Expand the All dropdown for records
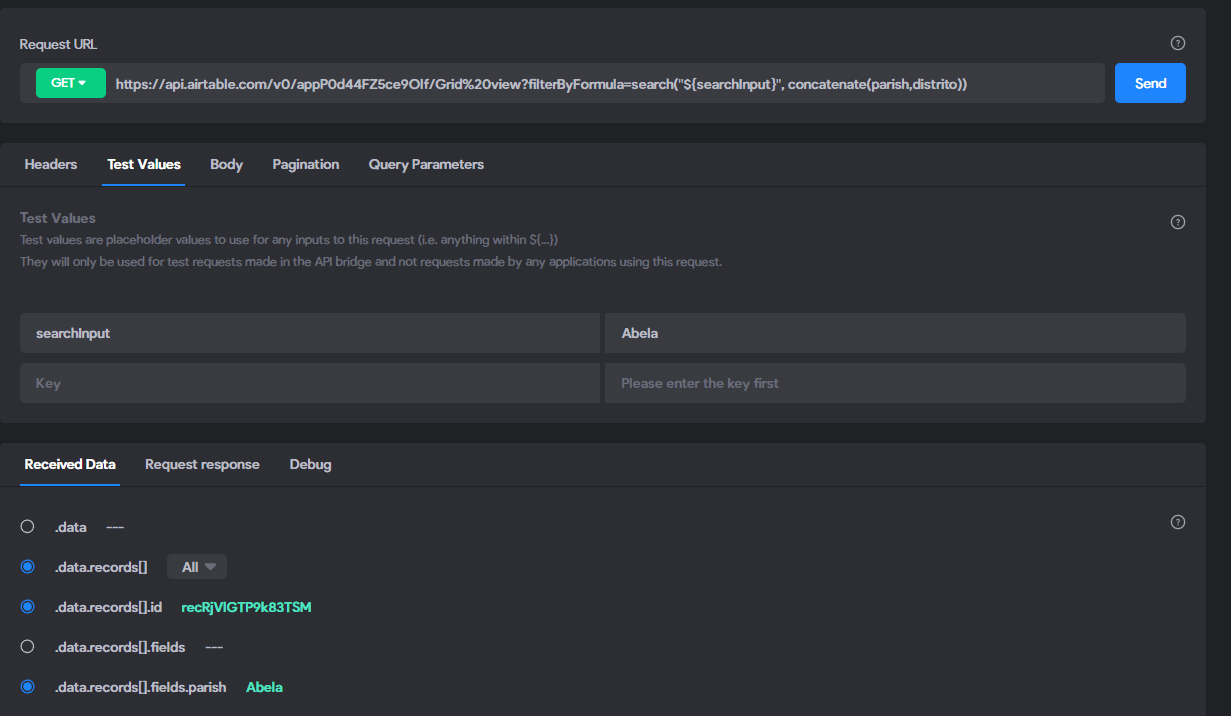This screenshot has width=1231, height=716. tap(197, 567)
